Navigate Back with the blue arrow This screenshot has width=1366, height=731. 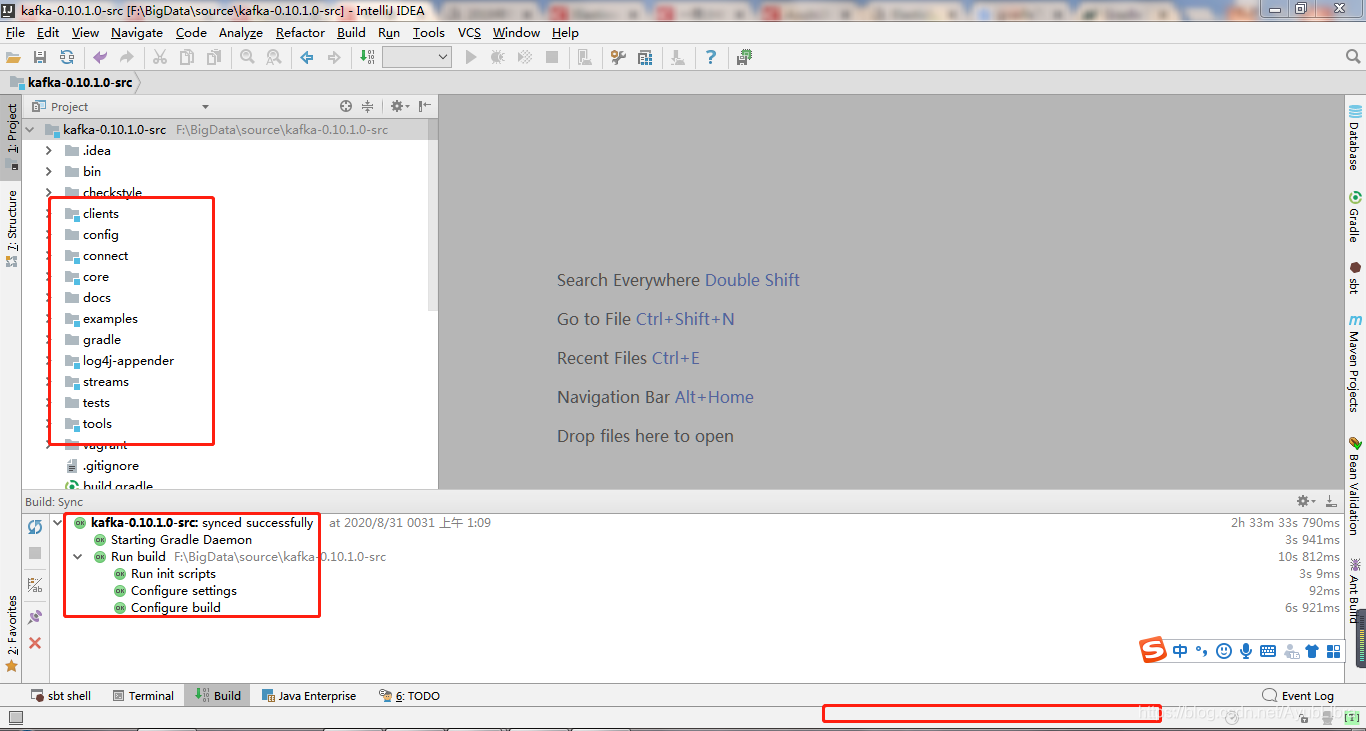click(x=307, y=58)
